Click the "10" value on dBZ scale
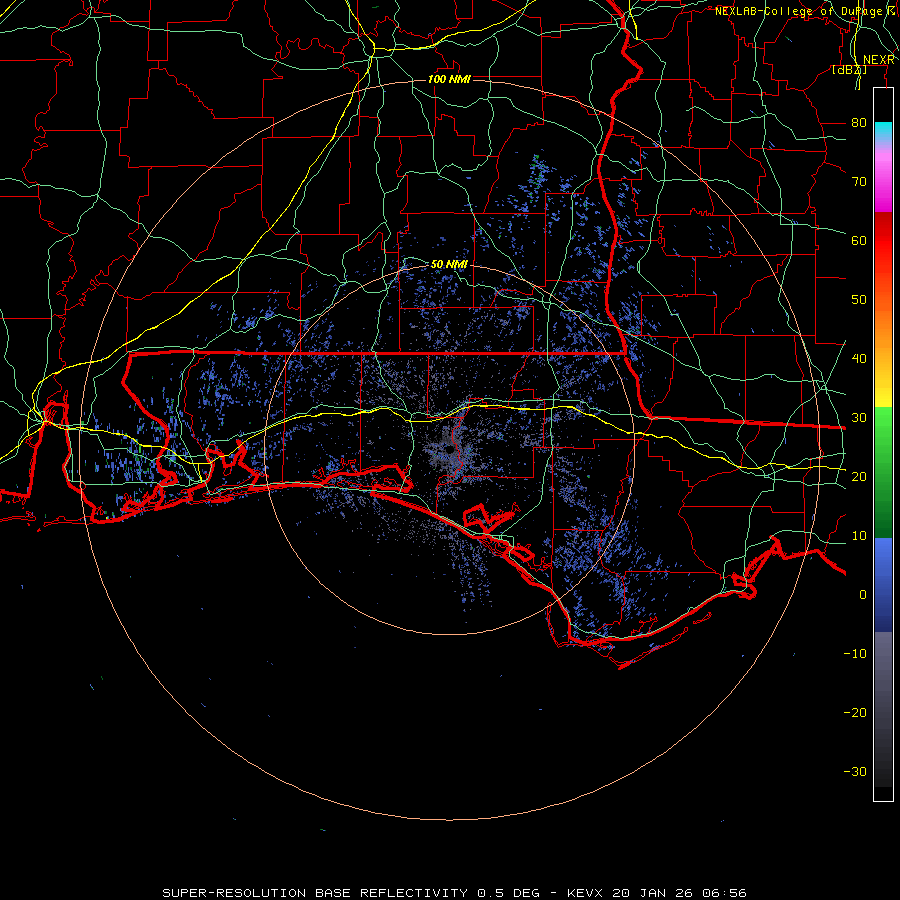The height and width of the screenshot is (900, 900). pyautogui.click(x=859, y=536)
